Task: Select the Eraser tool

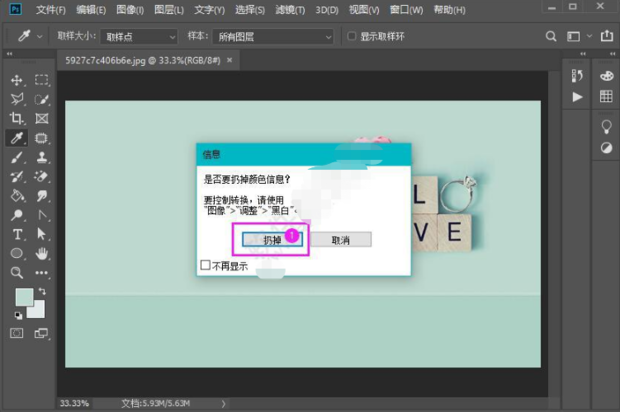Action: pos(42,176)
